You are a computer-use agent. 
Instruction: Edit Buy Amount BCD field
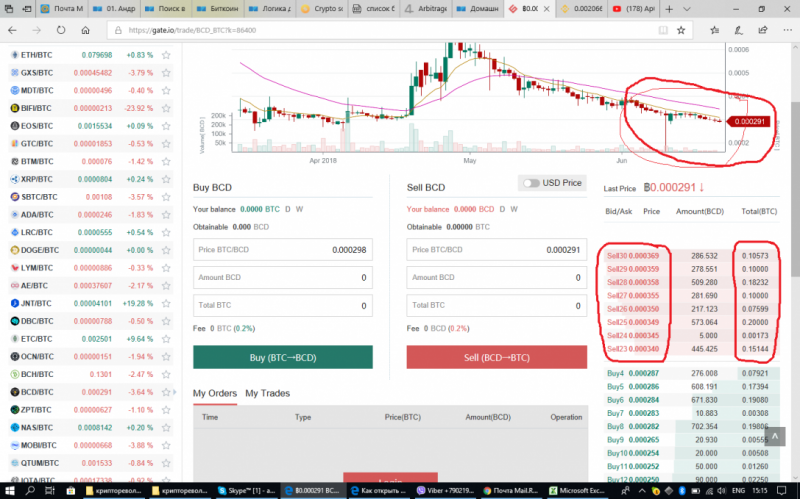(x=283, y=278)
